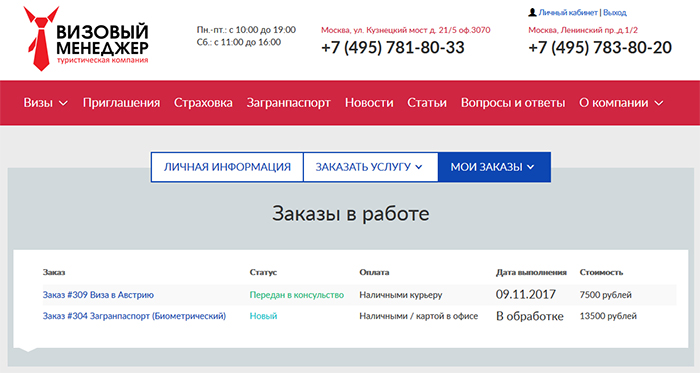Click the Новый order status
The image size is (700, 373).
click(x=263, y=316)
